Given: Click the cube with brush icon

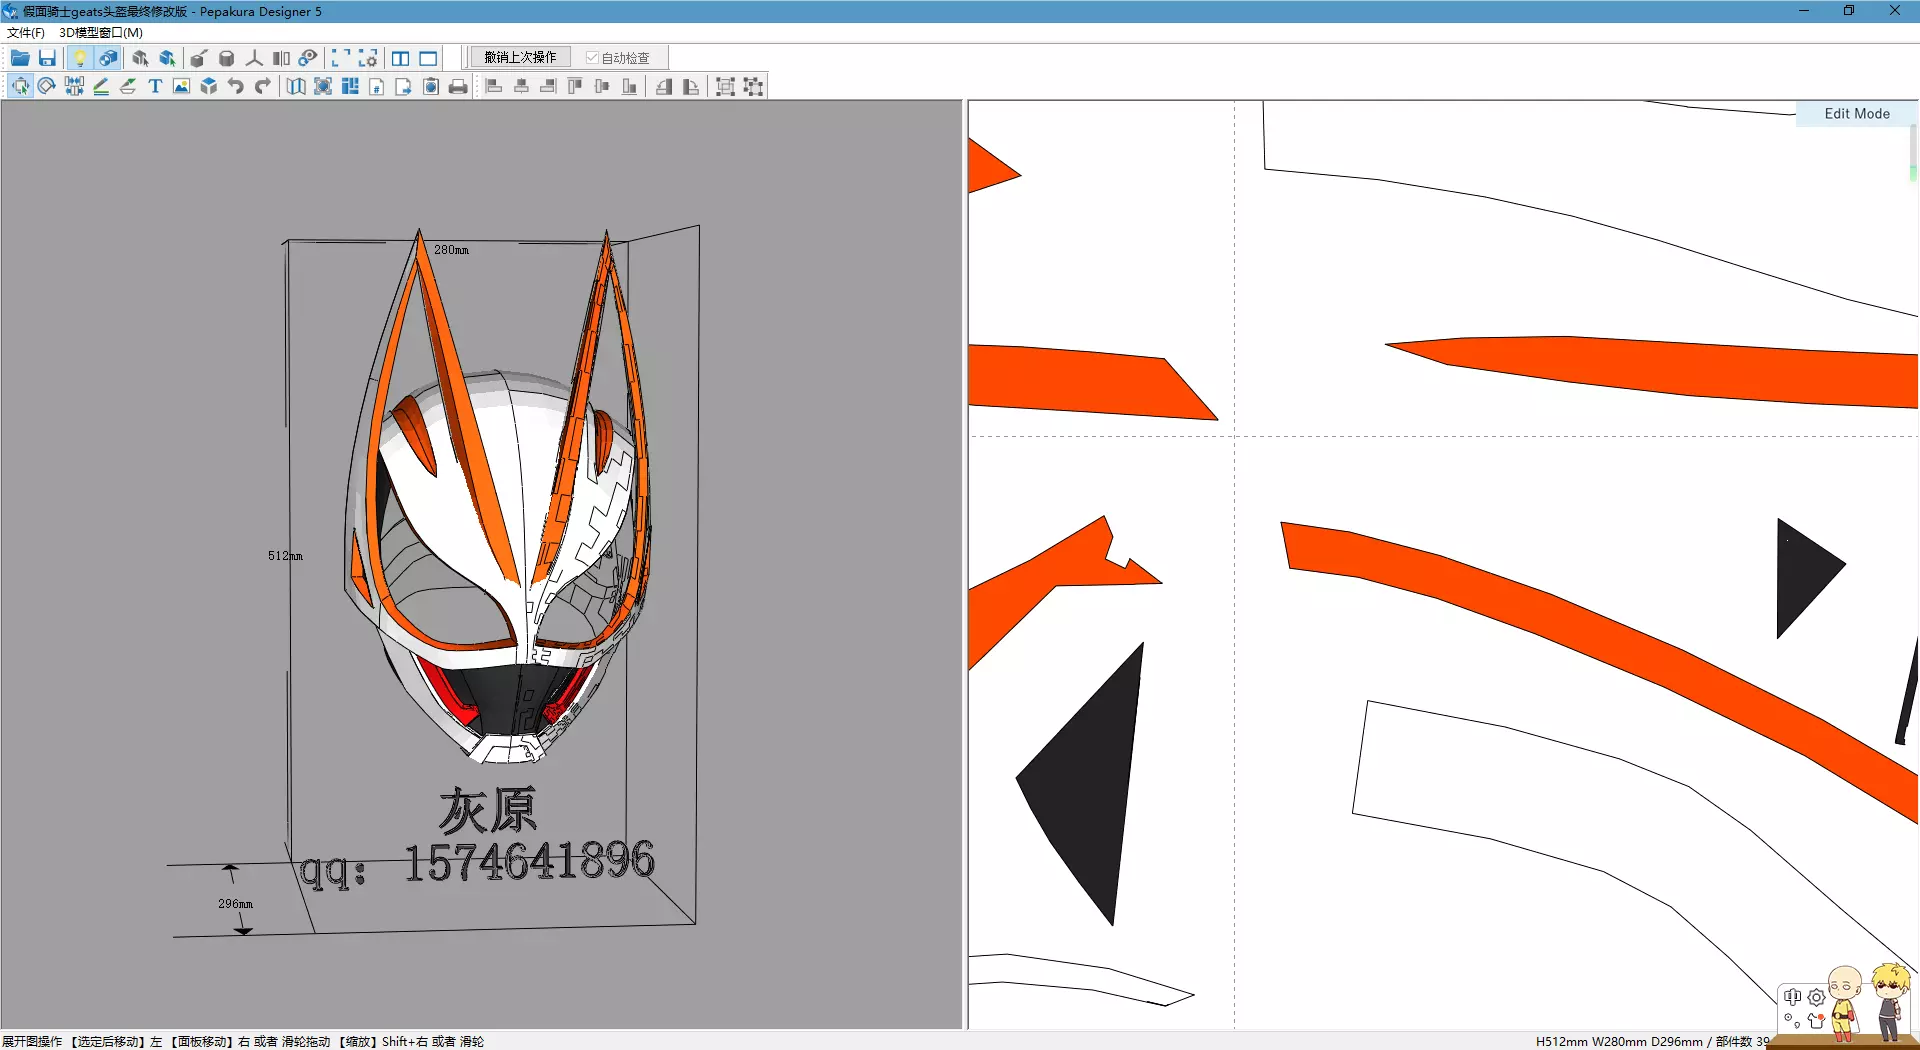Looking at the screenshot, I should click(199, 58).
